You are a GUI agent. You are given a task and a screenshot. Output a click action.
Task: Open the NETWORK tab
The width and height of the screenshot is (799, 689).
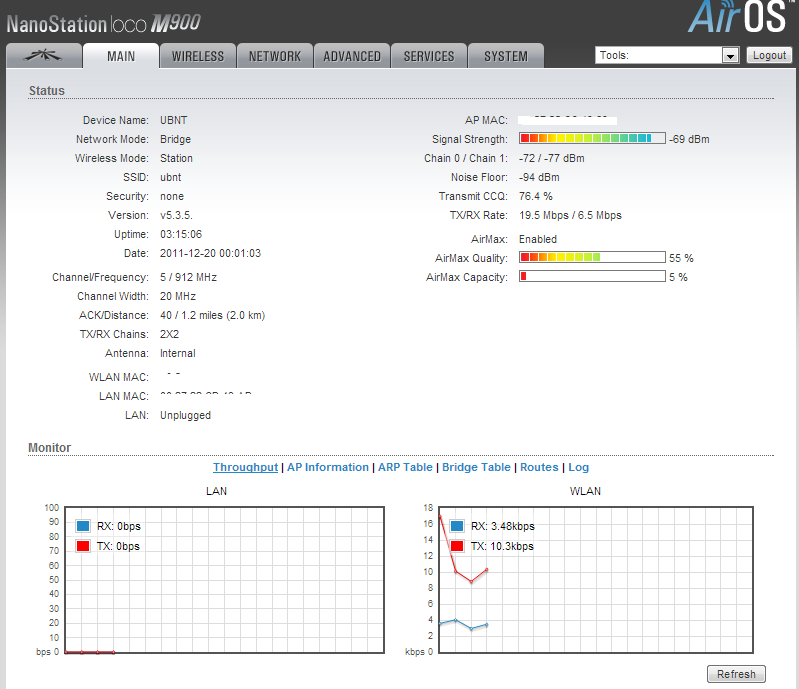[x=275, y=56]
